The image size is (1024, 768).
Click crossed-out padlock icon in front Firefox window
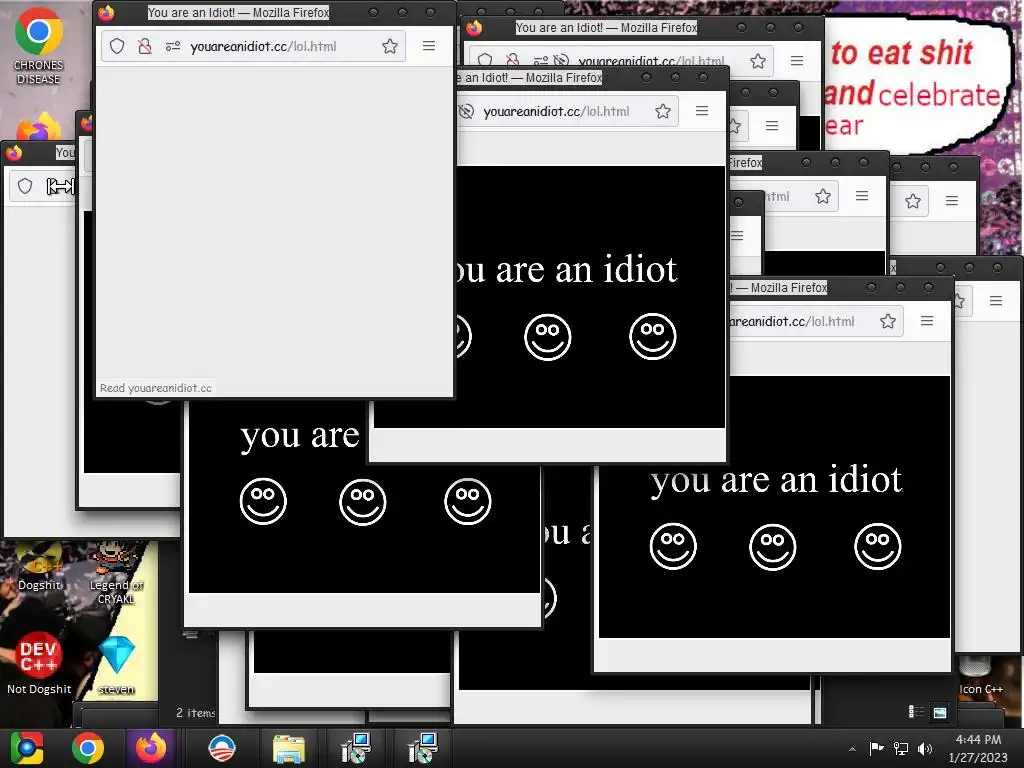coord(145,46)
